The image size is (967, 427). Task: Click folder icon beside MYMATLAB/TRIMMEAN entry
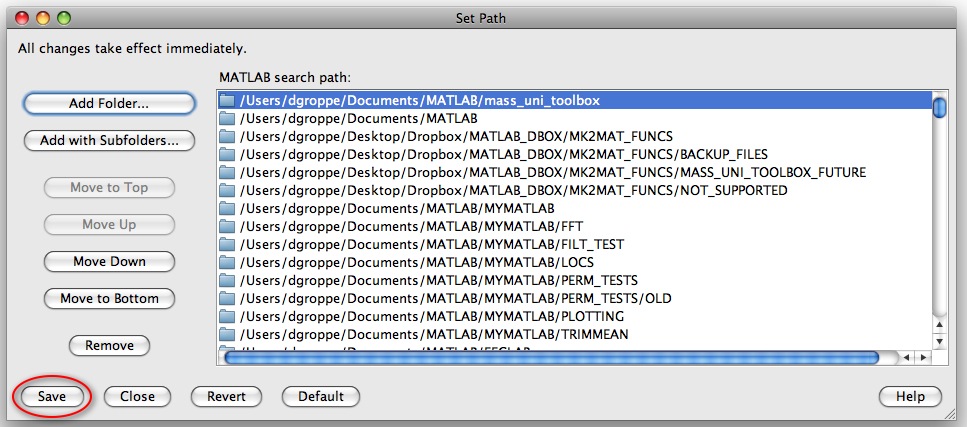pos(228,334)
